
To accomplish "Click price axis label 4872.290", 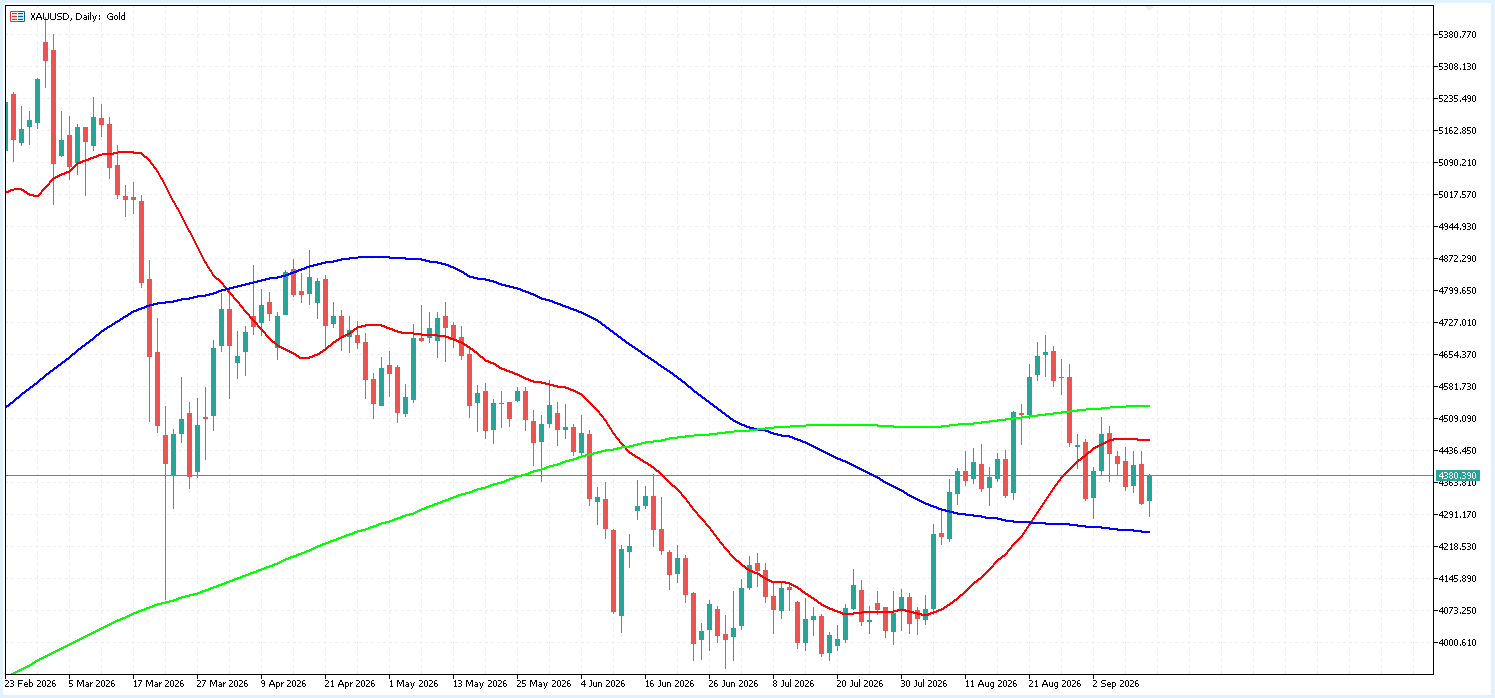I will click(1457, 259).
